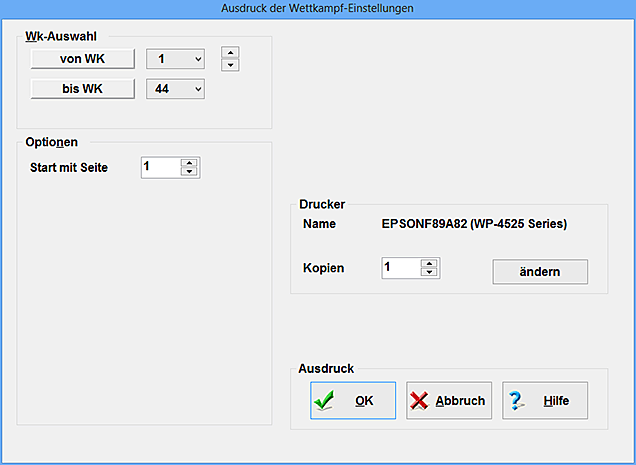Click up arrow beside the von WK dropdown

coord(230,52)
